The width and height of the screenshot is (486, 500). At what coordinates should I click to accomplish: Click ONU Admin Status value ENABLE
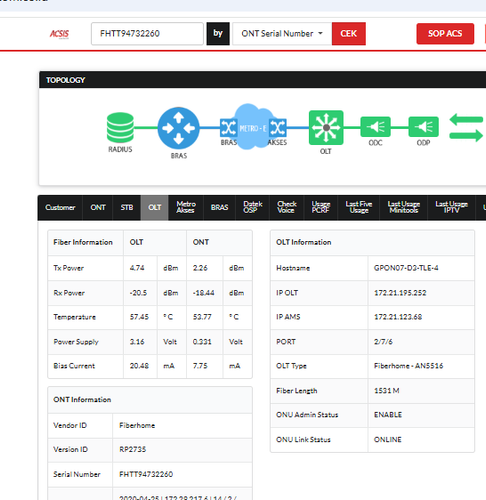point(388,415)
